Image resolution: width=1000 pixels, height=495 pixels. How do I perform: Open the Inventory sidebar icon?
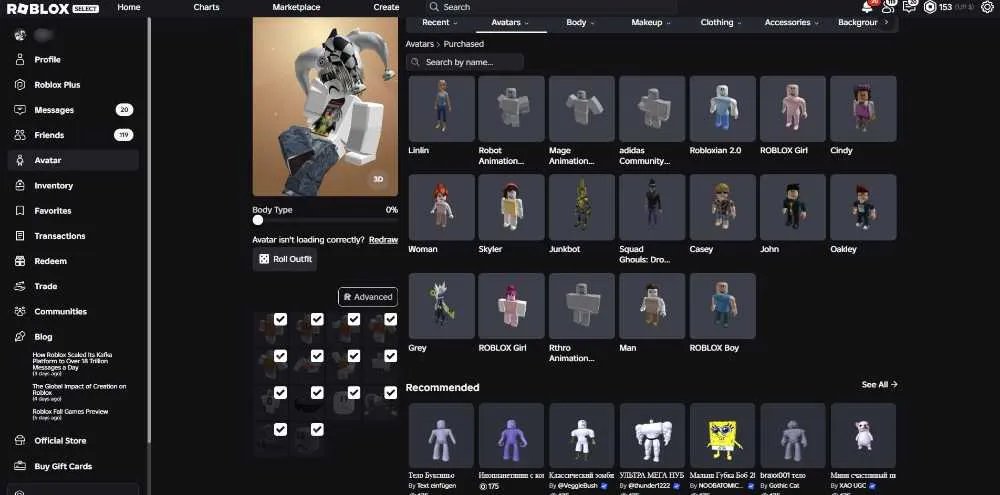20,186
